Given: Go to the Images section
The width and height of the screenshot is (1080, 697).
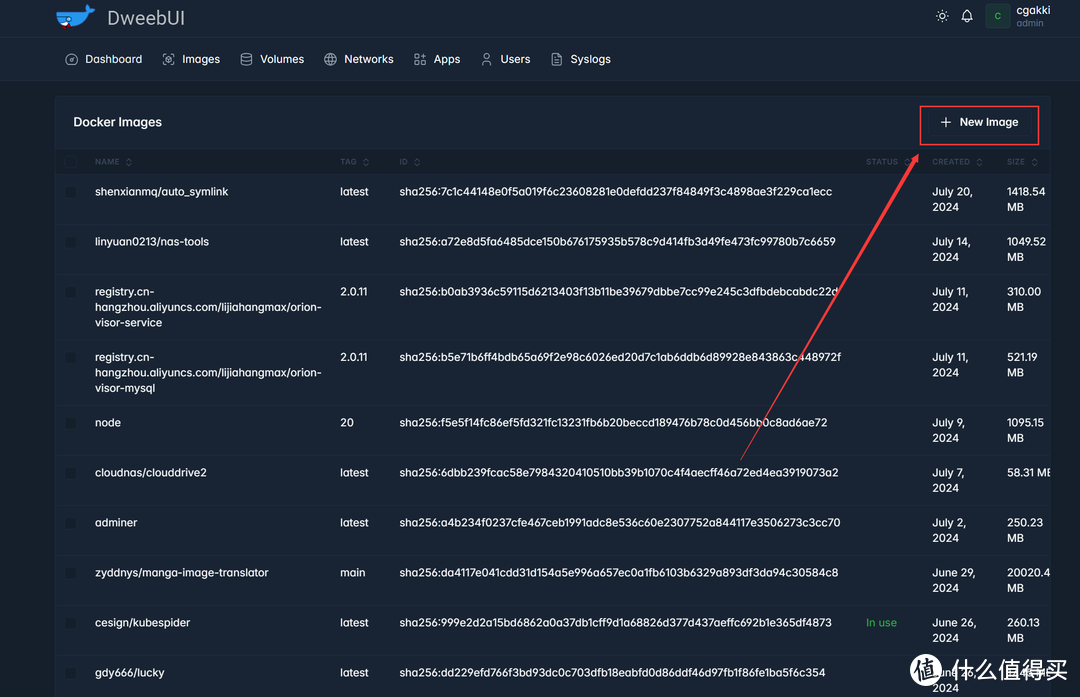Looking at the screenshot, I should [x=191, y=59].
